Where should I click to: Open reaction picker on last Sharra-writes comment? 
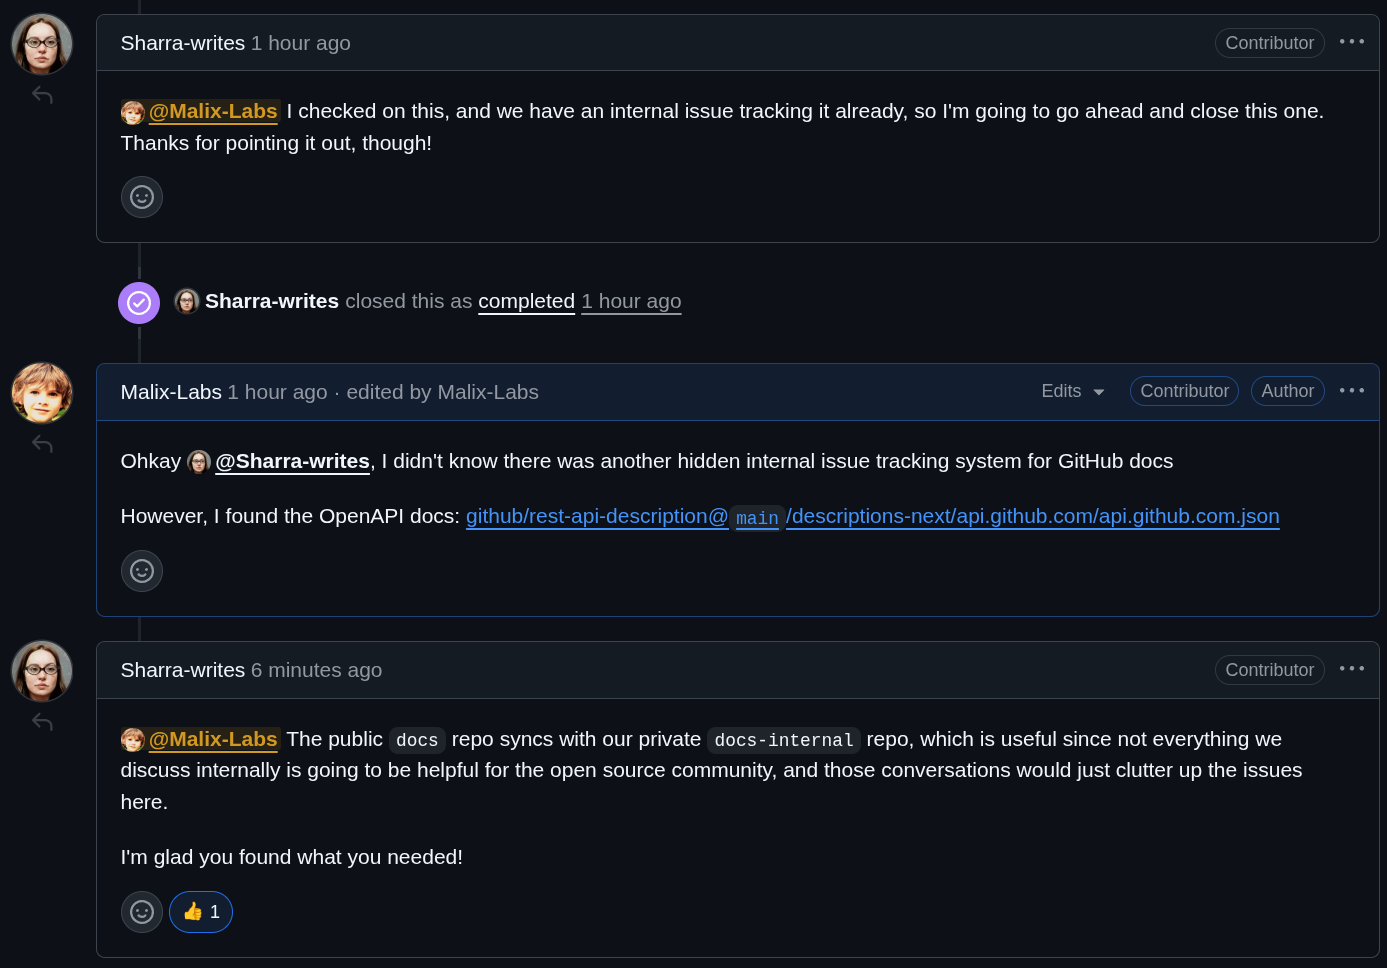tap(142, 912)
